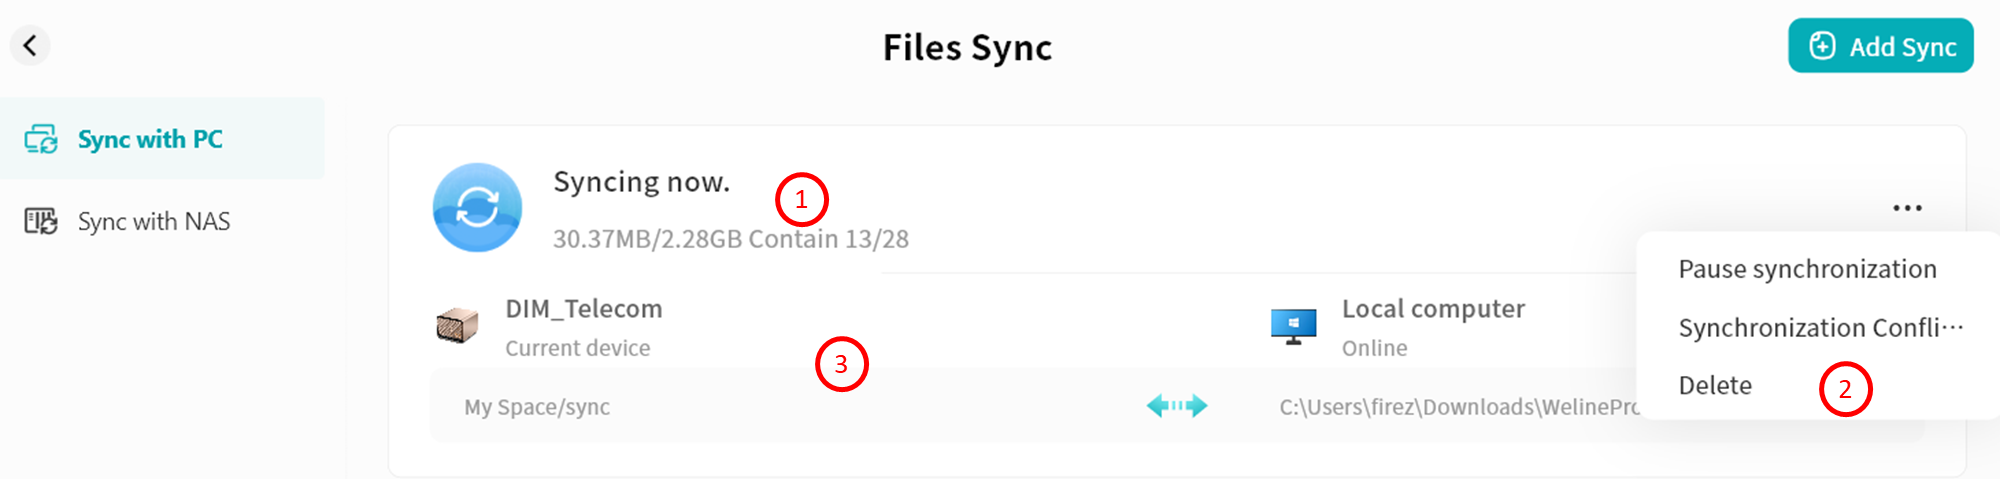Open the three-dot more options menu
The width and height of the screenshot is (2000, 479).
(x=1907, y=208)
